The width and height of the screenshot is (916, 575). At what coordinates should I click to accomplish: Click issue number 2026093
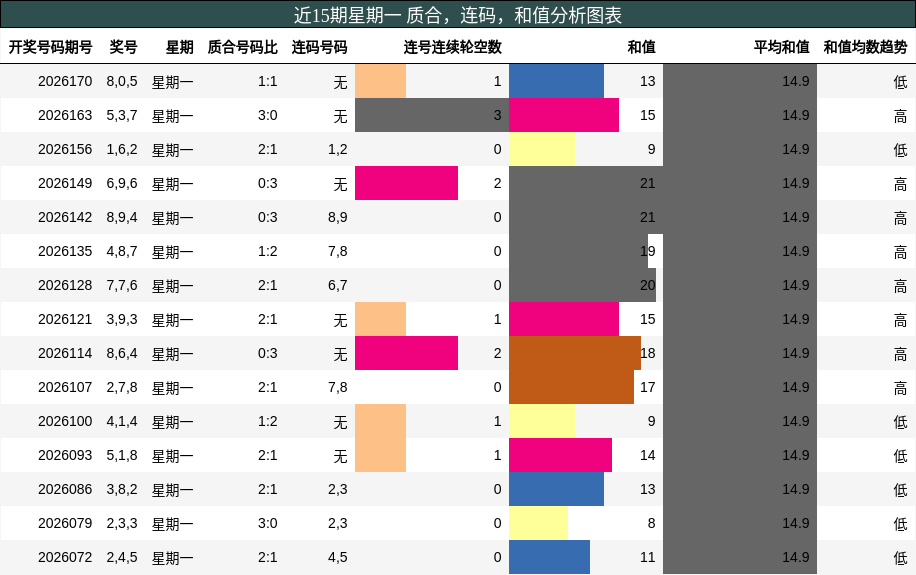pyautogui.click(x=65, y=455)
